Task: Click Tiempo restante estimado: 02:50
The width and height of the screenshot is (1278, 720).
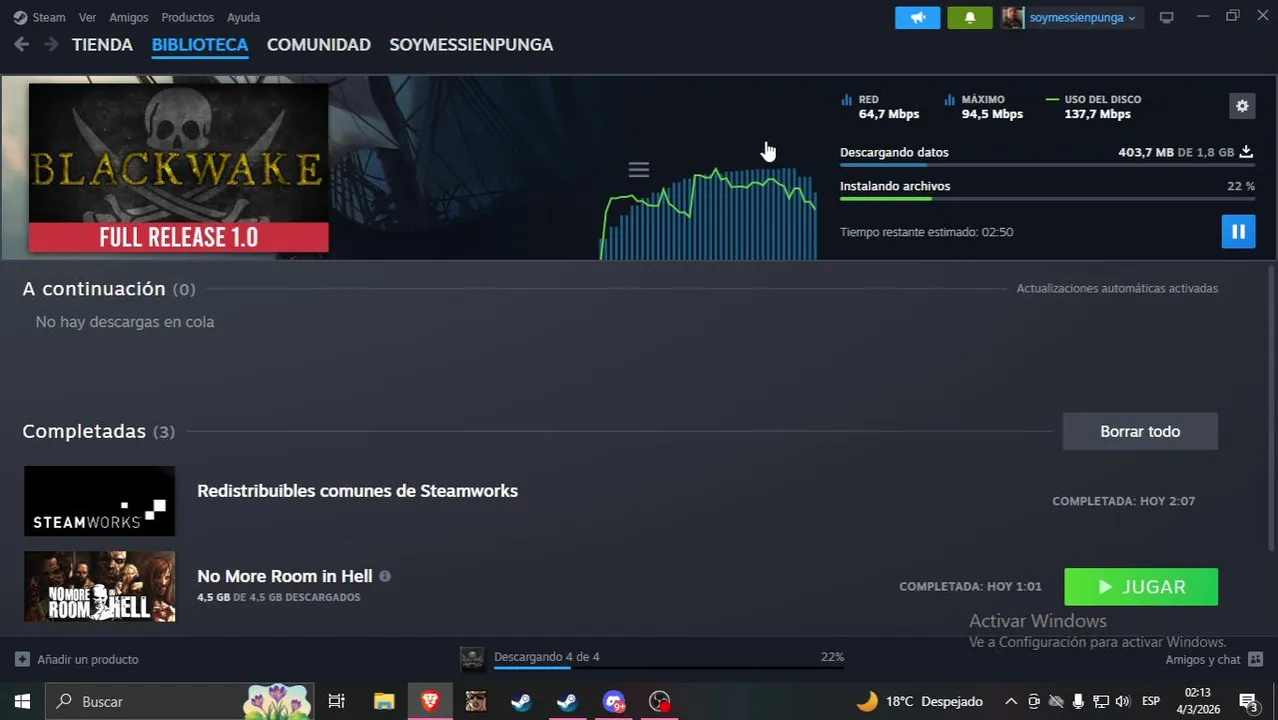Action: 926,232
